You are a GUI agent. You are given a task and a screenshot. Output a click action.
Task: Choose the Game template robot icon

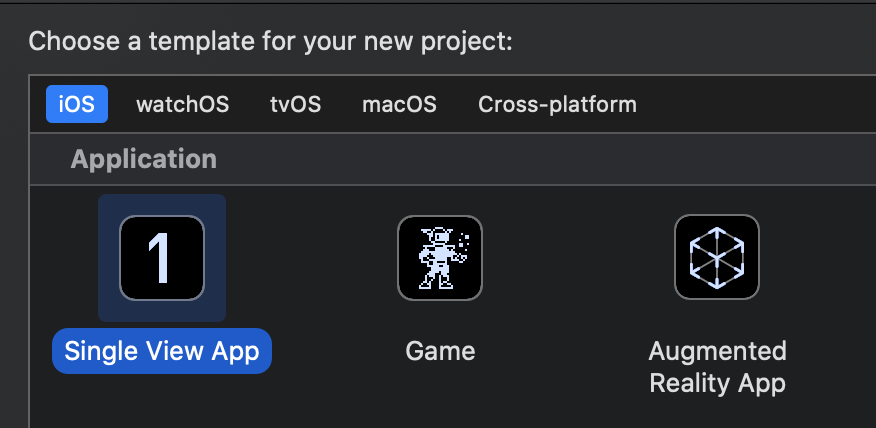point(439,258)
